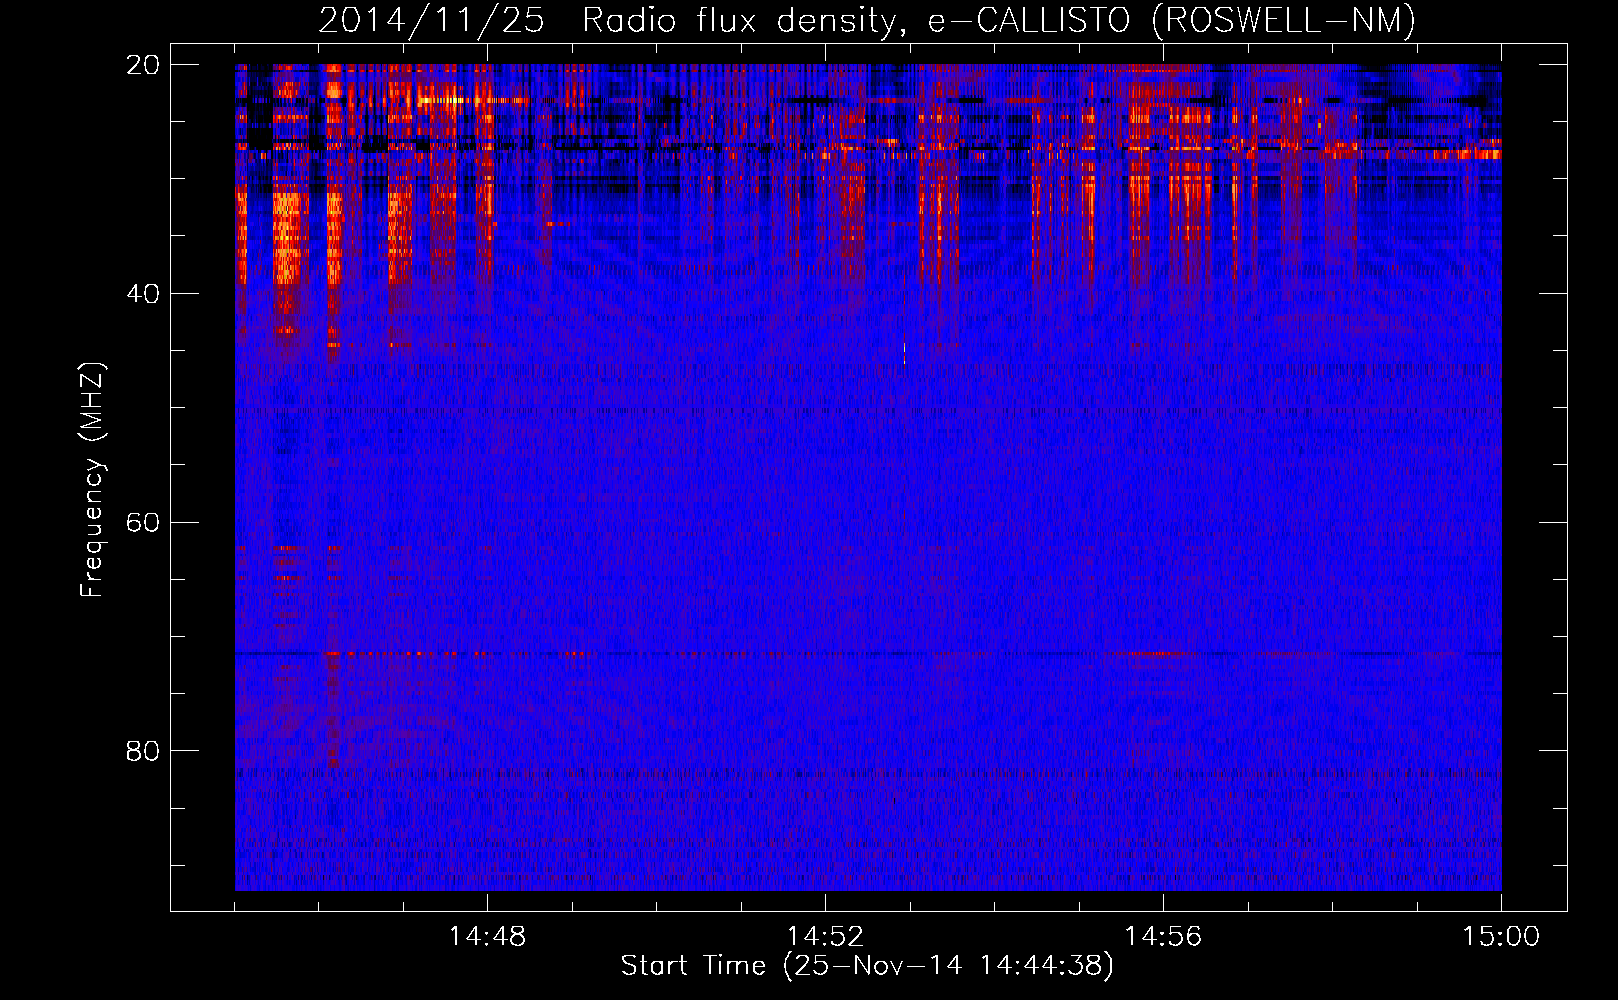Click the 15:00 time tick label
This screenshot has height=1000, width=1618.
pyautogui.click(x=1501, y=937)
